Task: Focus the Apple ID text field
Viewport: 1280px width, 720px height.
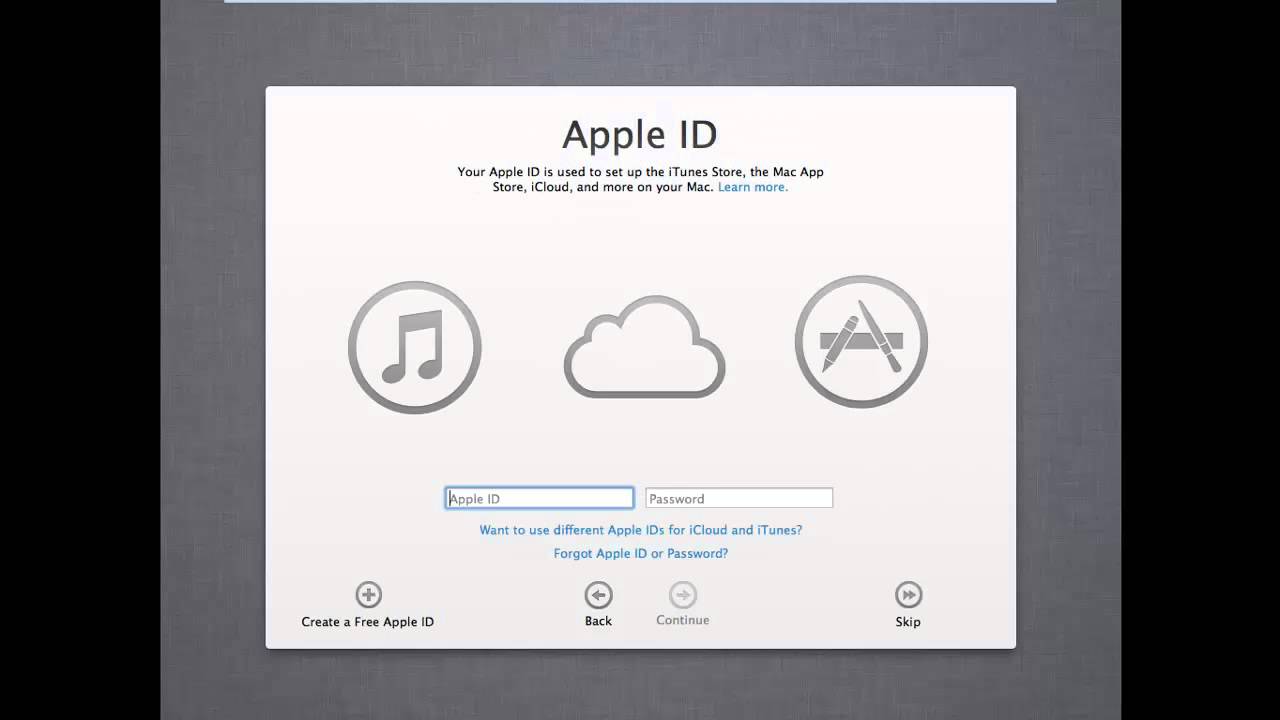Action: (x=539, y=498)
